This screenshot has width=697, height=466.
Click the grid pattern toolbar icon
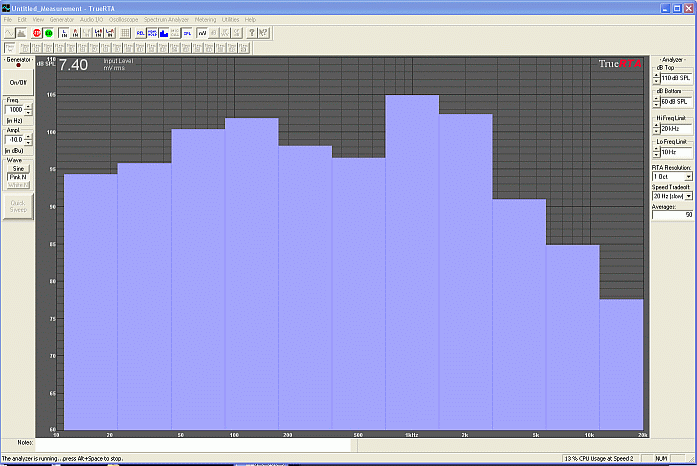click(124, 33)
